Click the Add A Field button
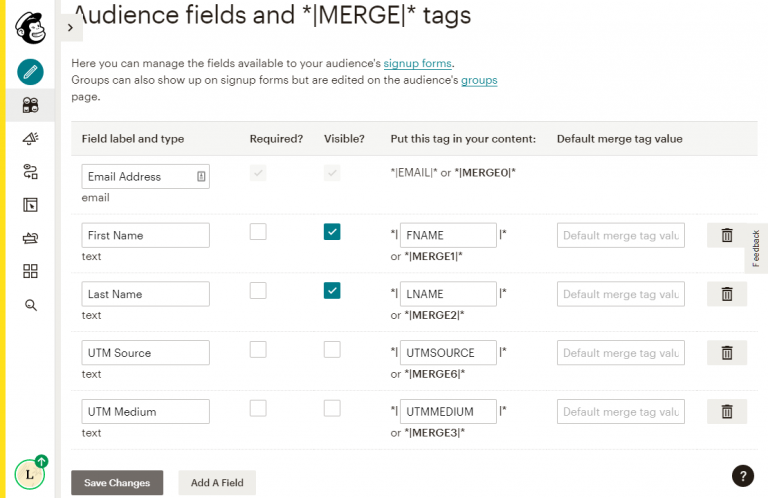The height and width of the screenshot is (498, 768). 217,483
